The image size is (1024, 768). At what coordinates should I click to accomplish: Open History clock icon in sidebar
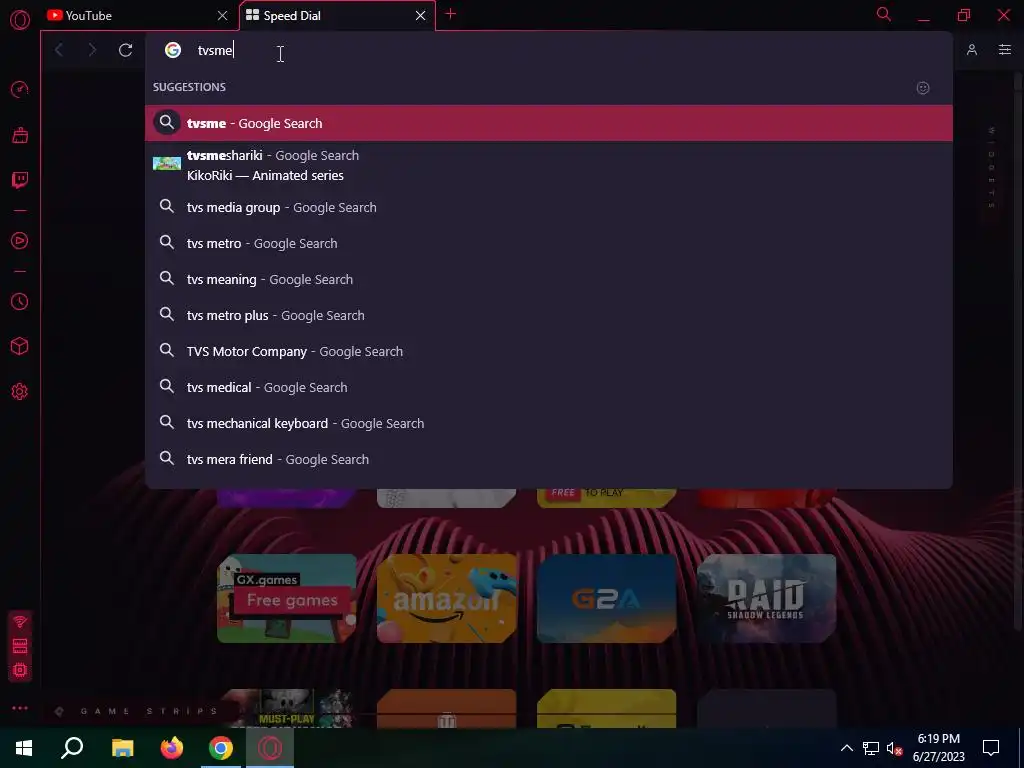pos(20,301)
